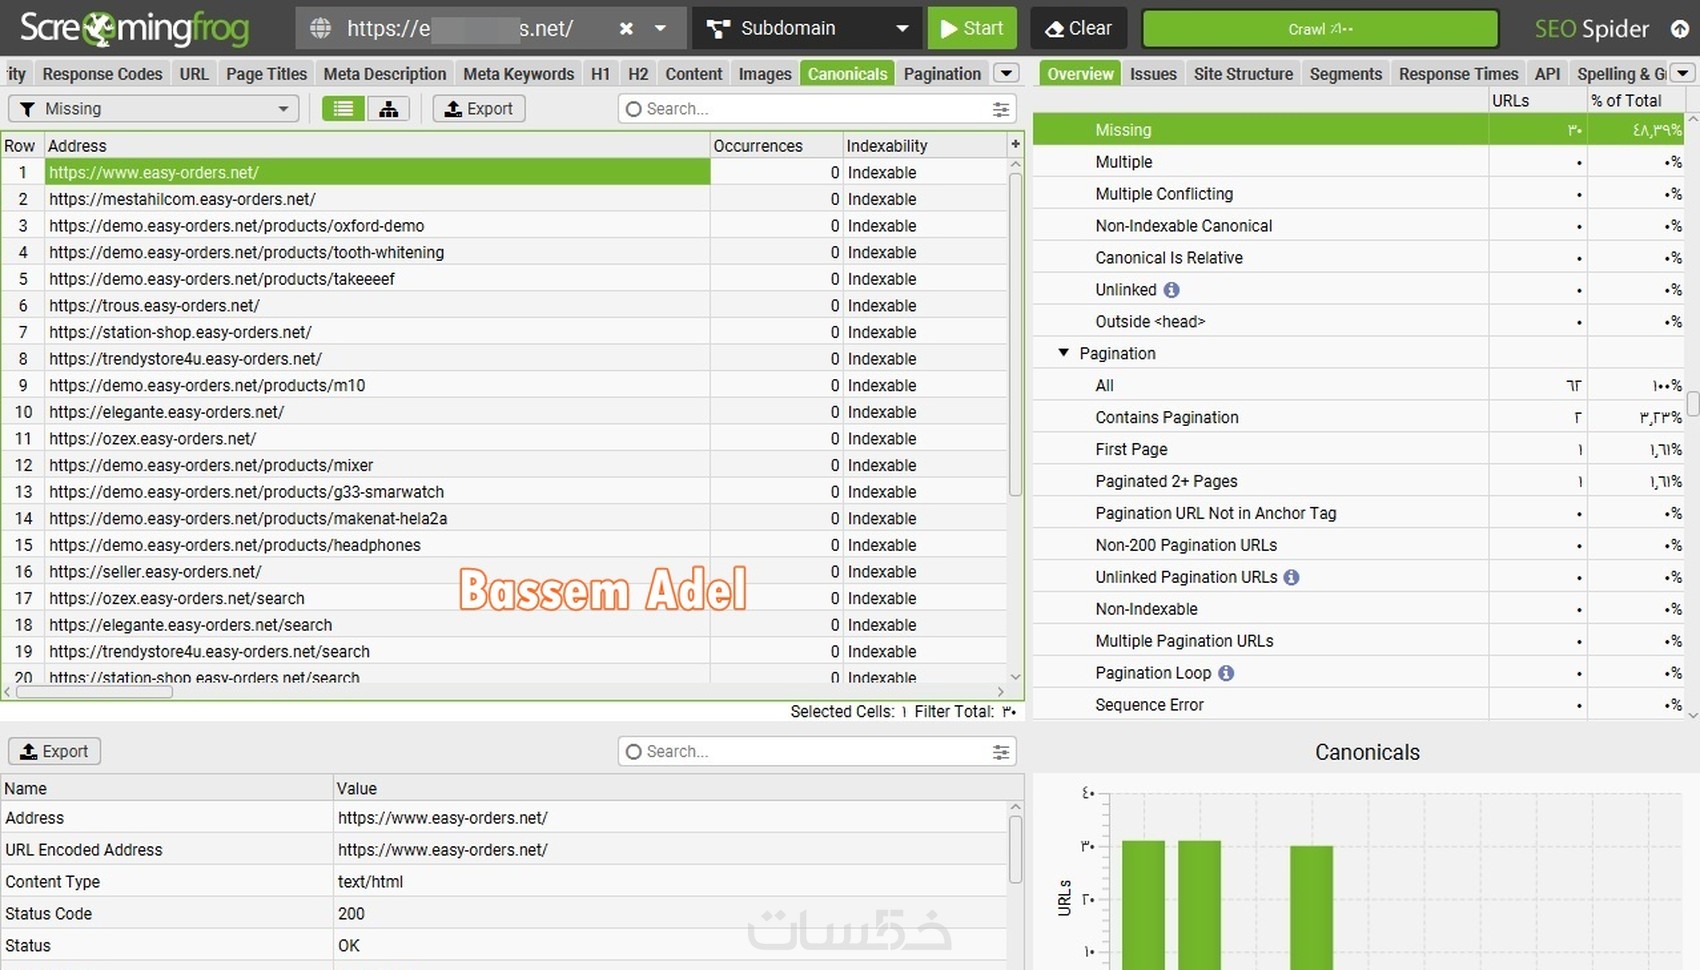
Task: Open URL history dropdown arrow
Action: pyautogui.click(x=660, y=28)
